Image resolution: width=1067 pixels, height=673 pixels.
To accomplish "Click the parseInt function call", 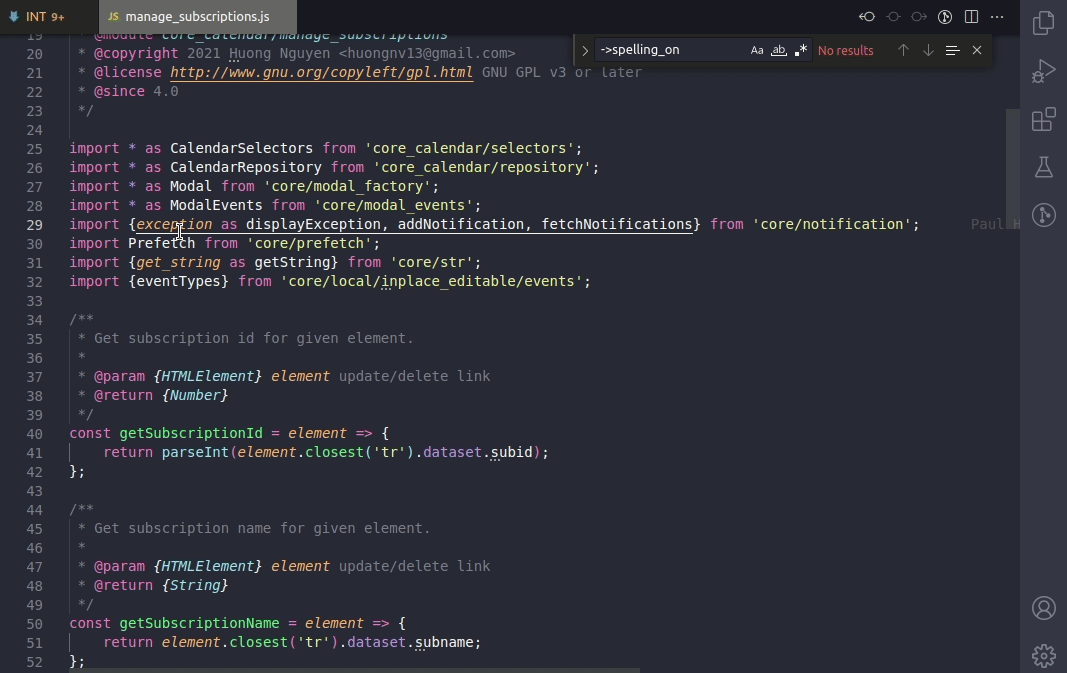I will click(x=195, y=453).
